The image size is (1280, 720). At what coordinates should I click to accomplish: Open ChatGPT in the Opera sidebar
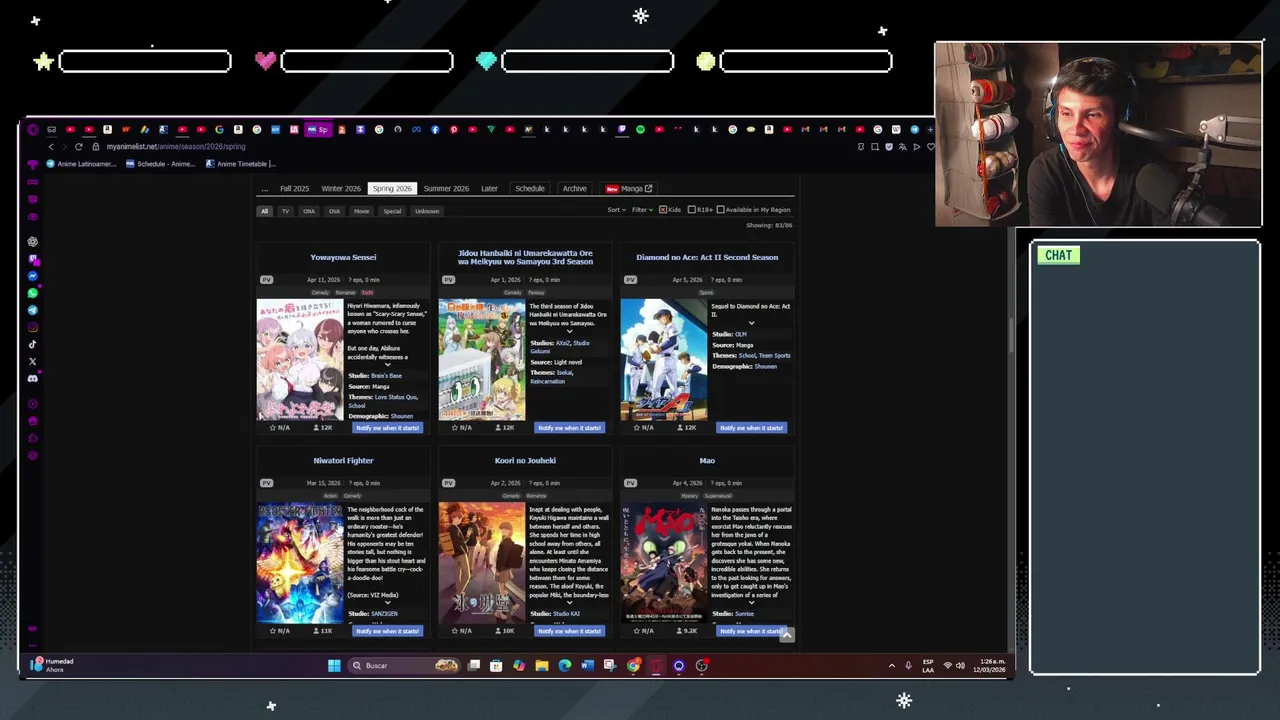point(33,242)
